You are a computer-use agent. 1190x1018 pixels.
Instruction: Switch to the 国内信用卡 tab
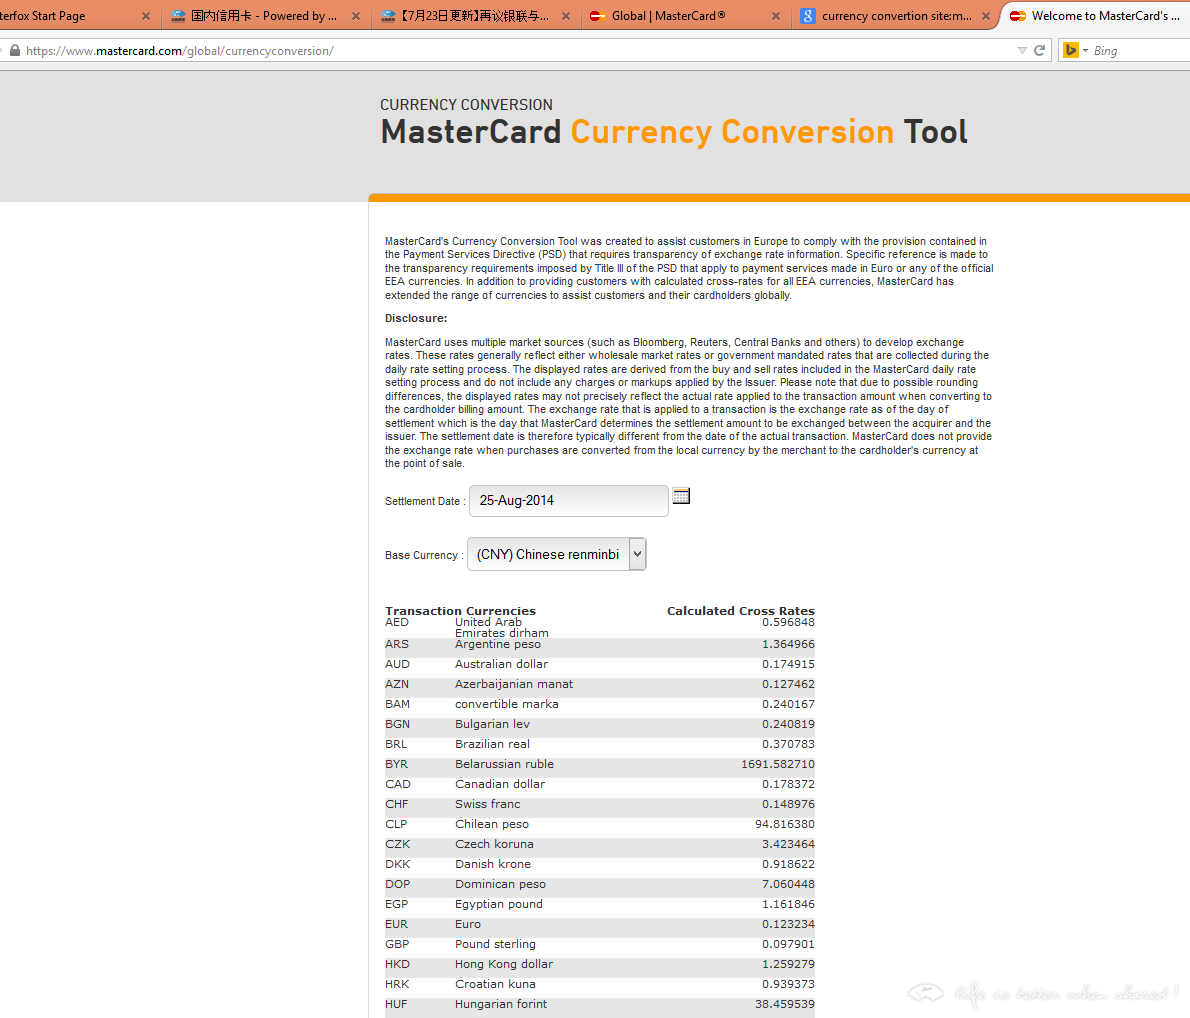click(x=264, y=16)
